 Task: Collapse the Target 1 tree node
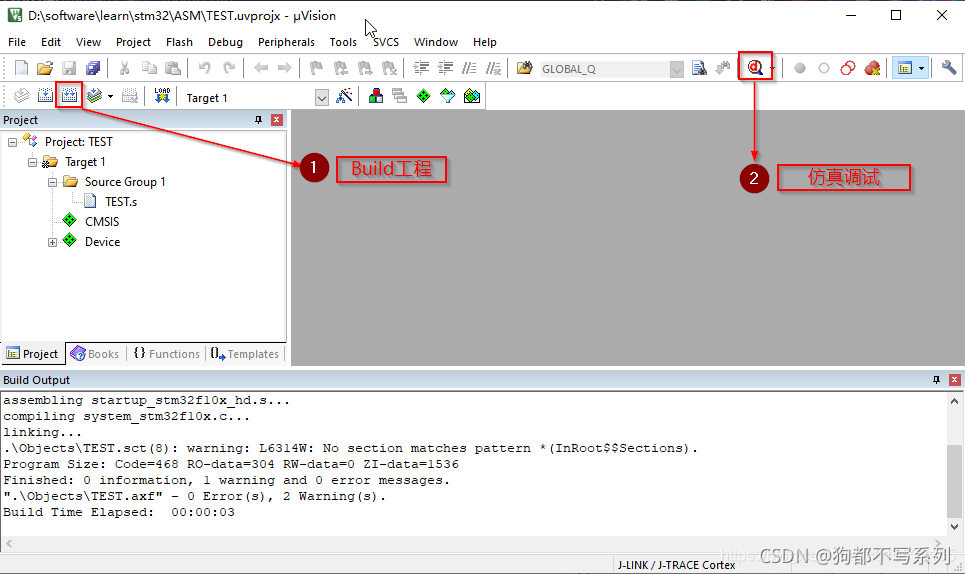coord(32,162)
